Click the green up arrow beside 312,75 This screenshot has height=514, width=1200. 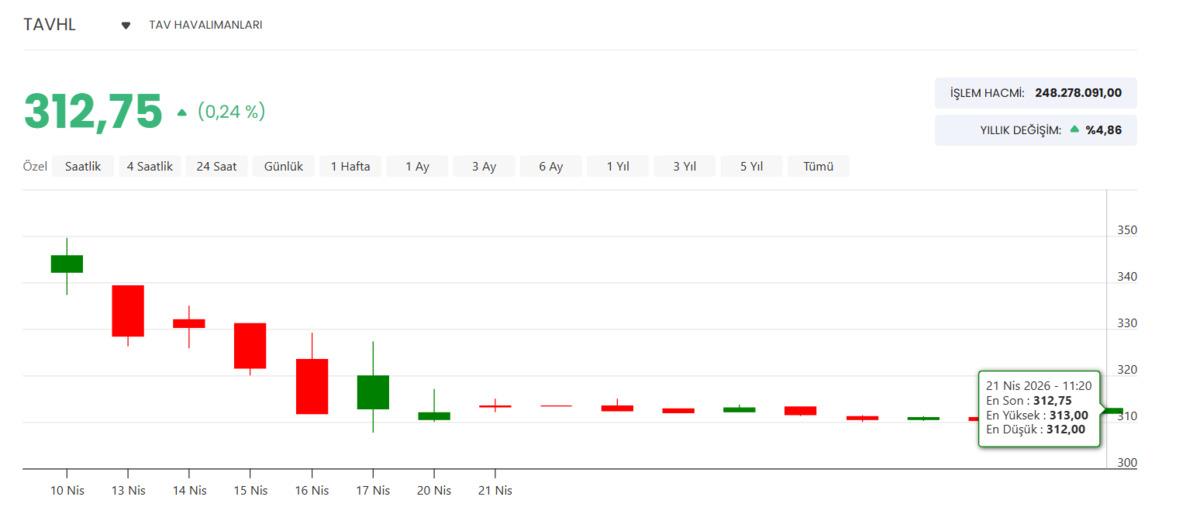point(182,112)
